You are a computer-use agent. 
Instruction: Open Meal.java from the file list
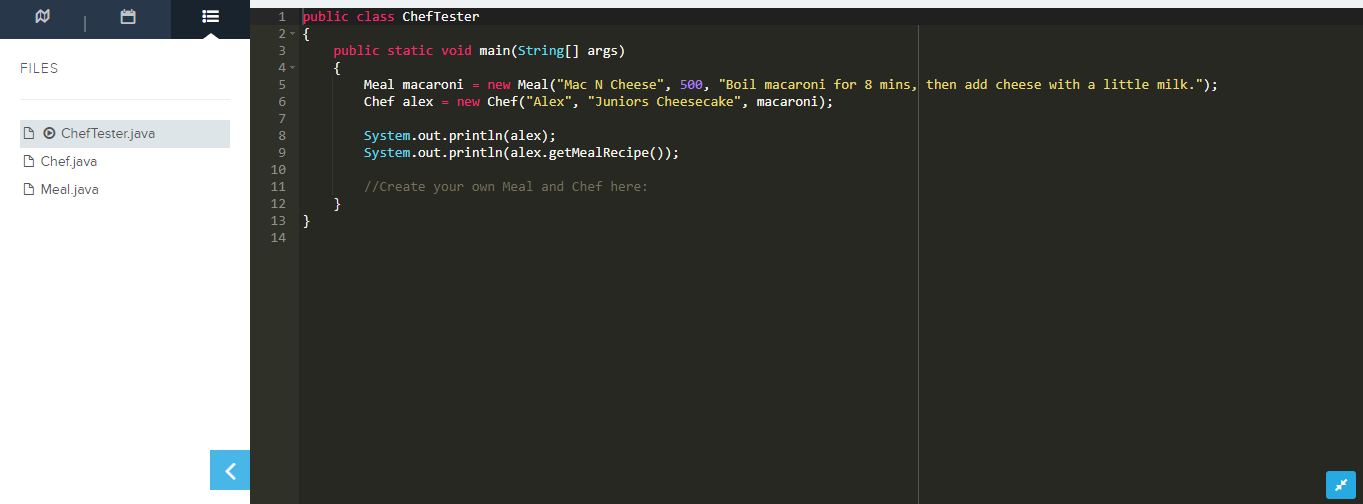(x=69, y=189)
